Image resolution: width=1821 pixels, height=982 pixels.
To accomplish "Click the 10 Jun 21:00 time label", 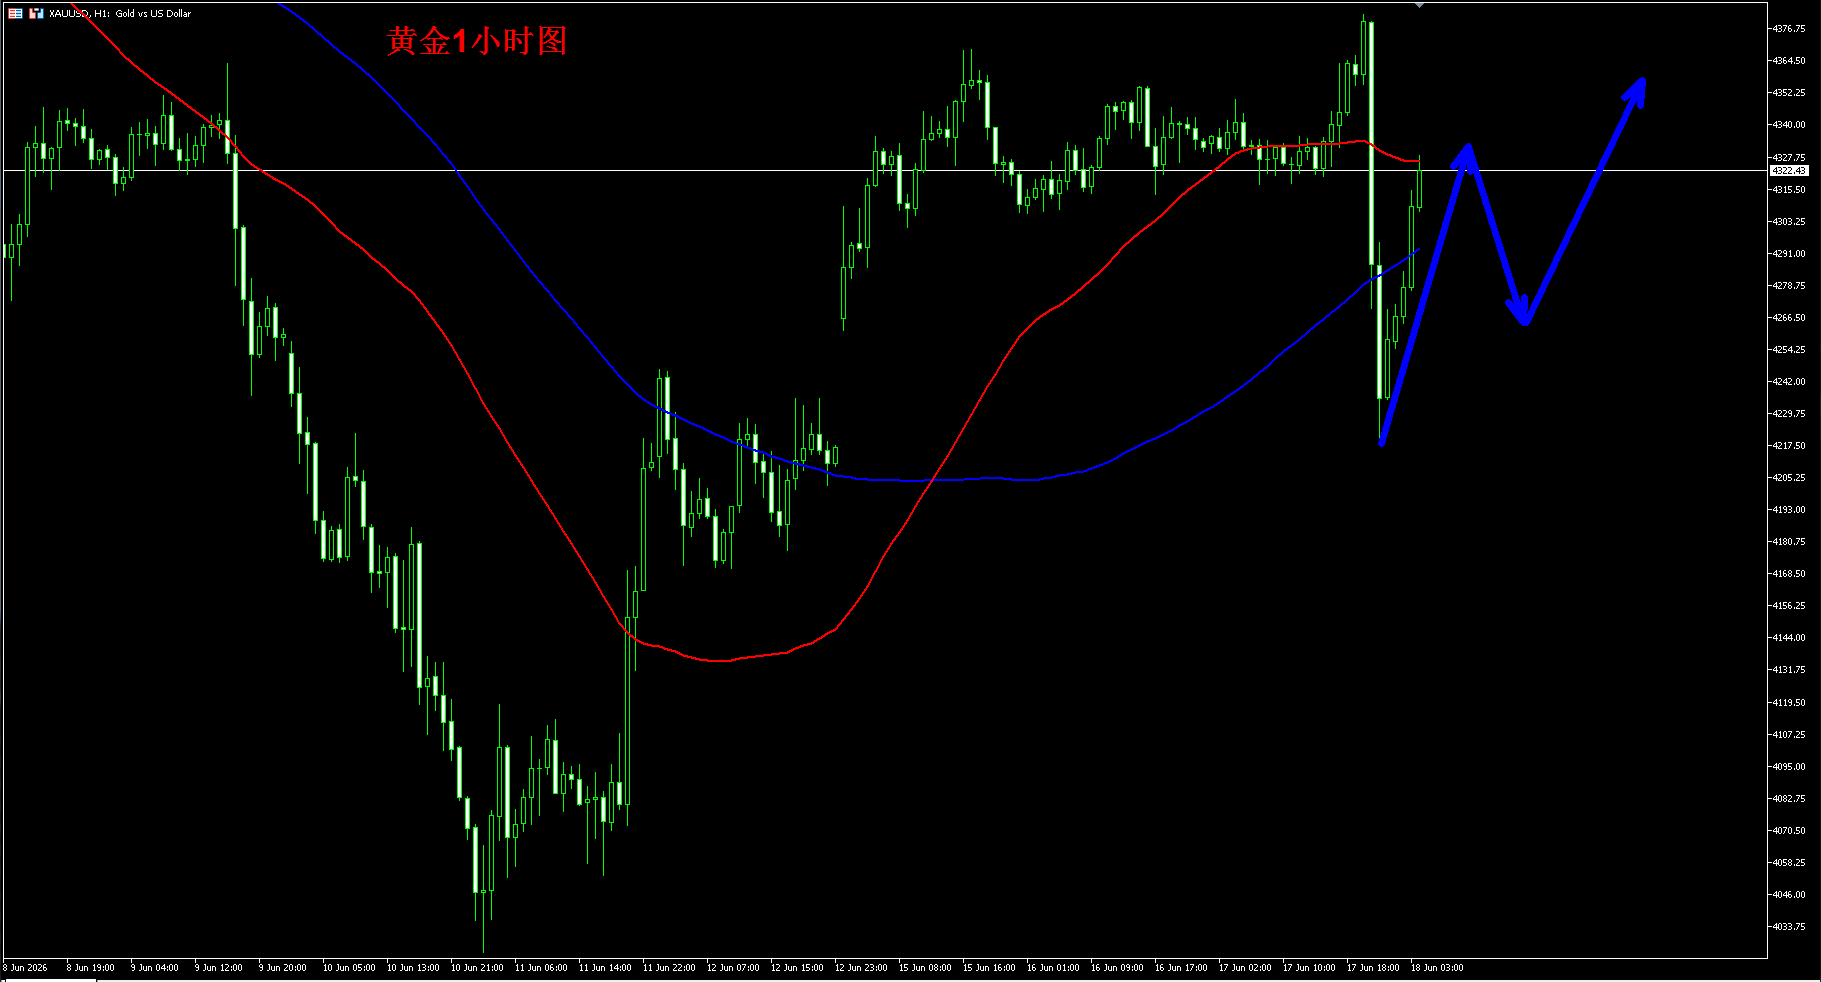I will pyautogui.click(x=477, y=968).
